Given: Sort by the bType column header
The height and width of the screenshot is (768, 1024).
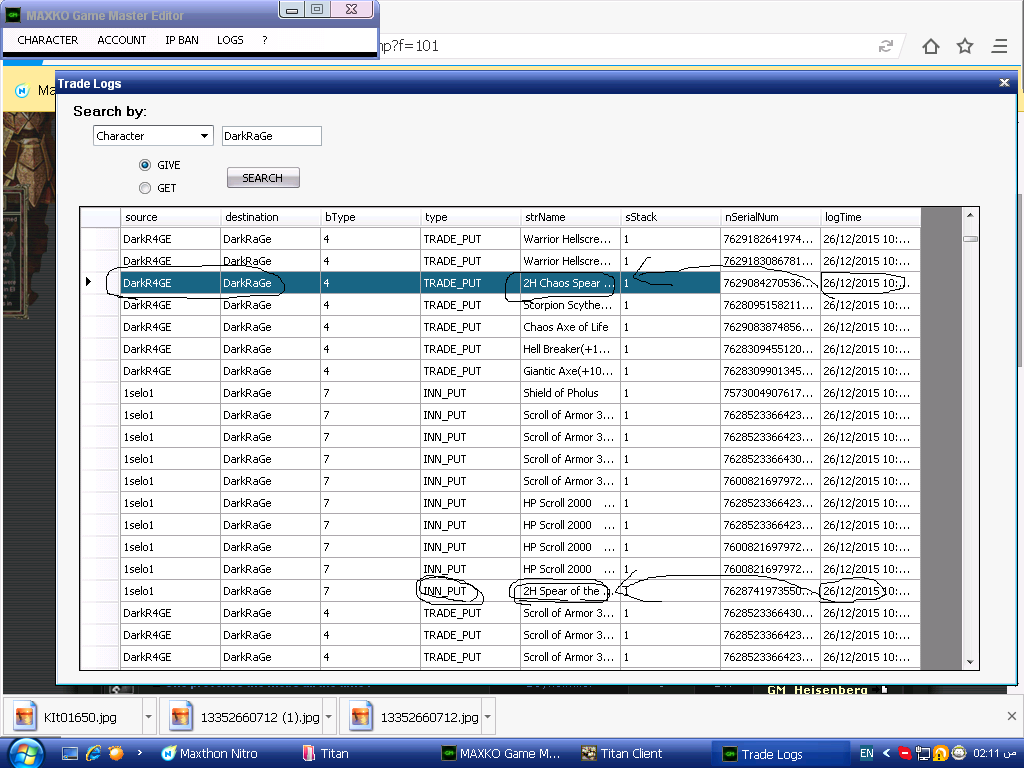Looking at the screenshot, I should coord(370,217).
